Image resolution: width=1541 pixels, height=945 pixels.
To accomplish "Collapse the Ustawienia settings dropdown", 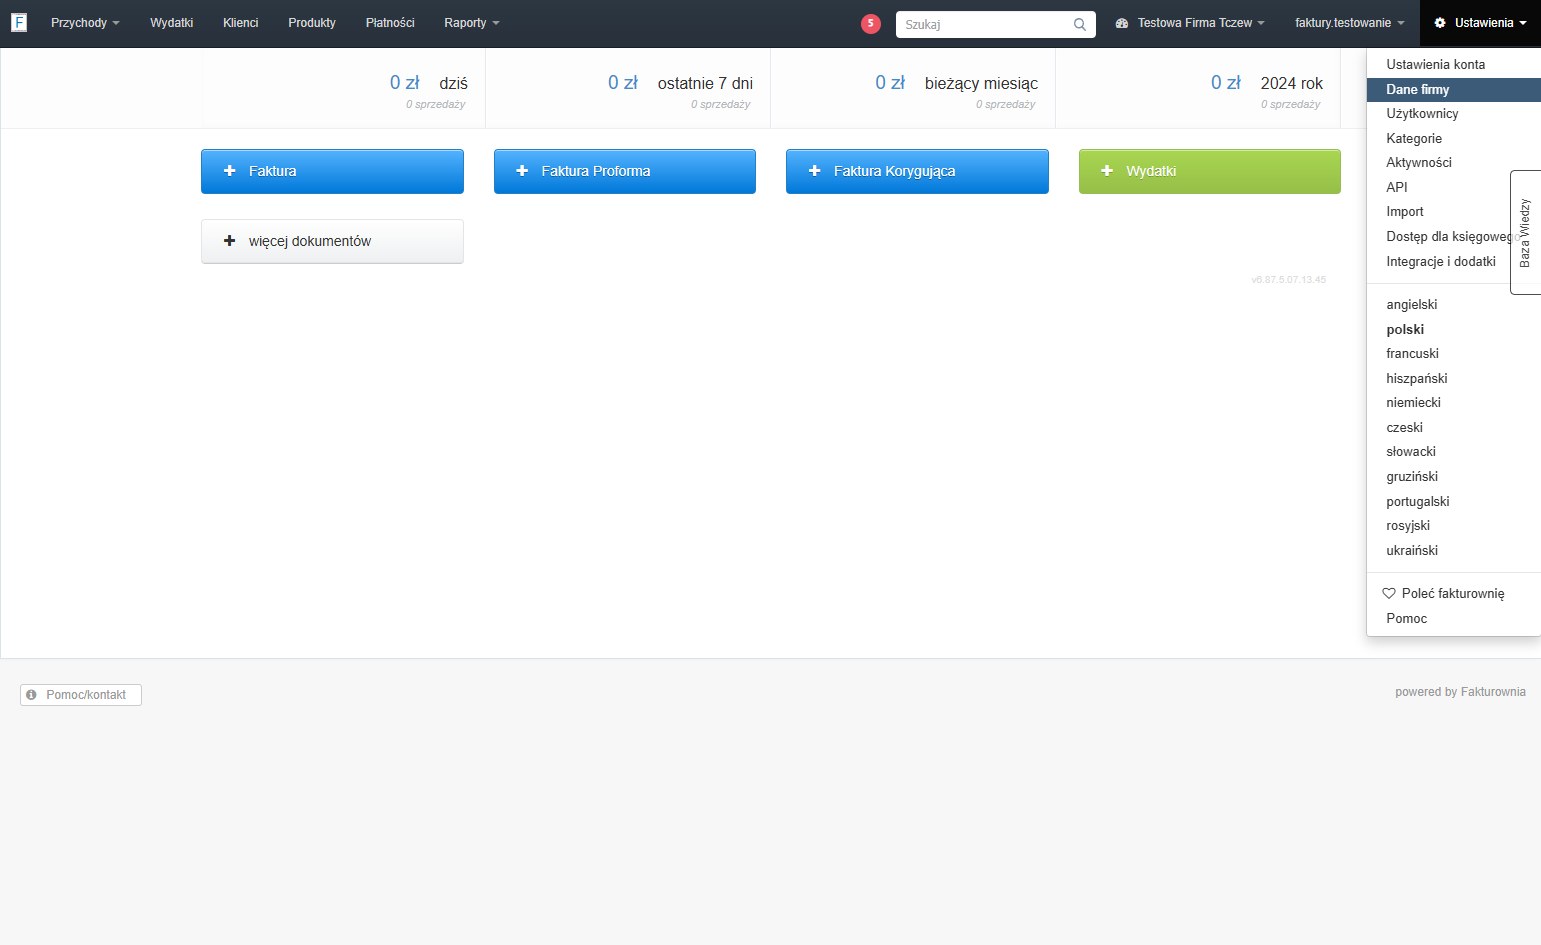I will tap(1480, 23).
